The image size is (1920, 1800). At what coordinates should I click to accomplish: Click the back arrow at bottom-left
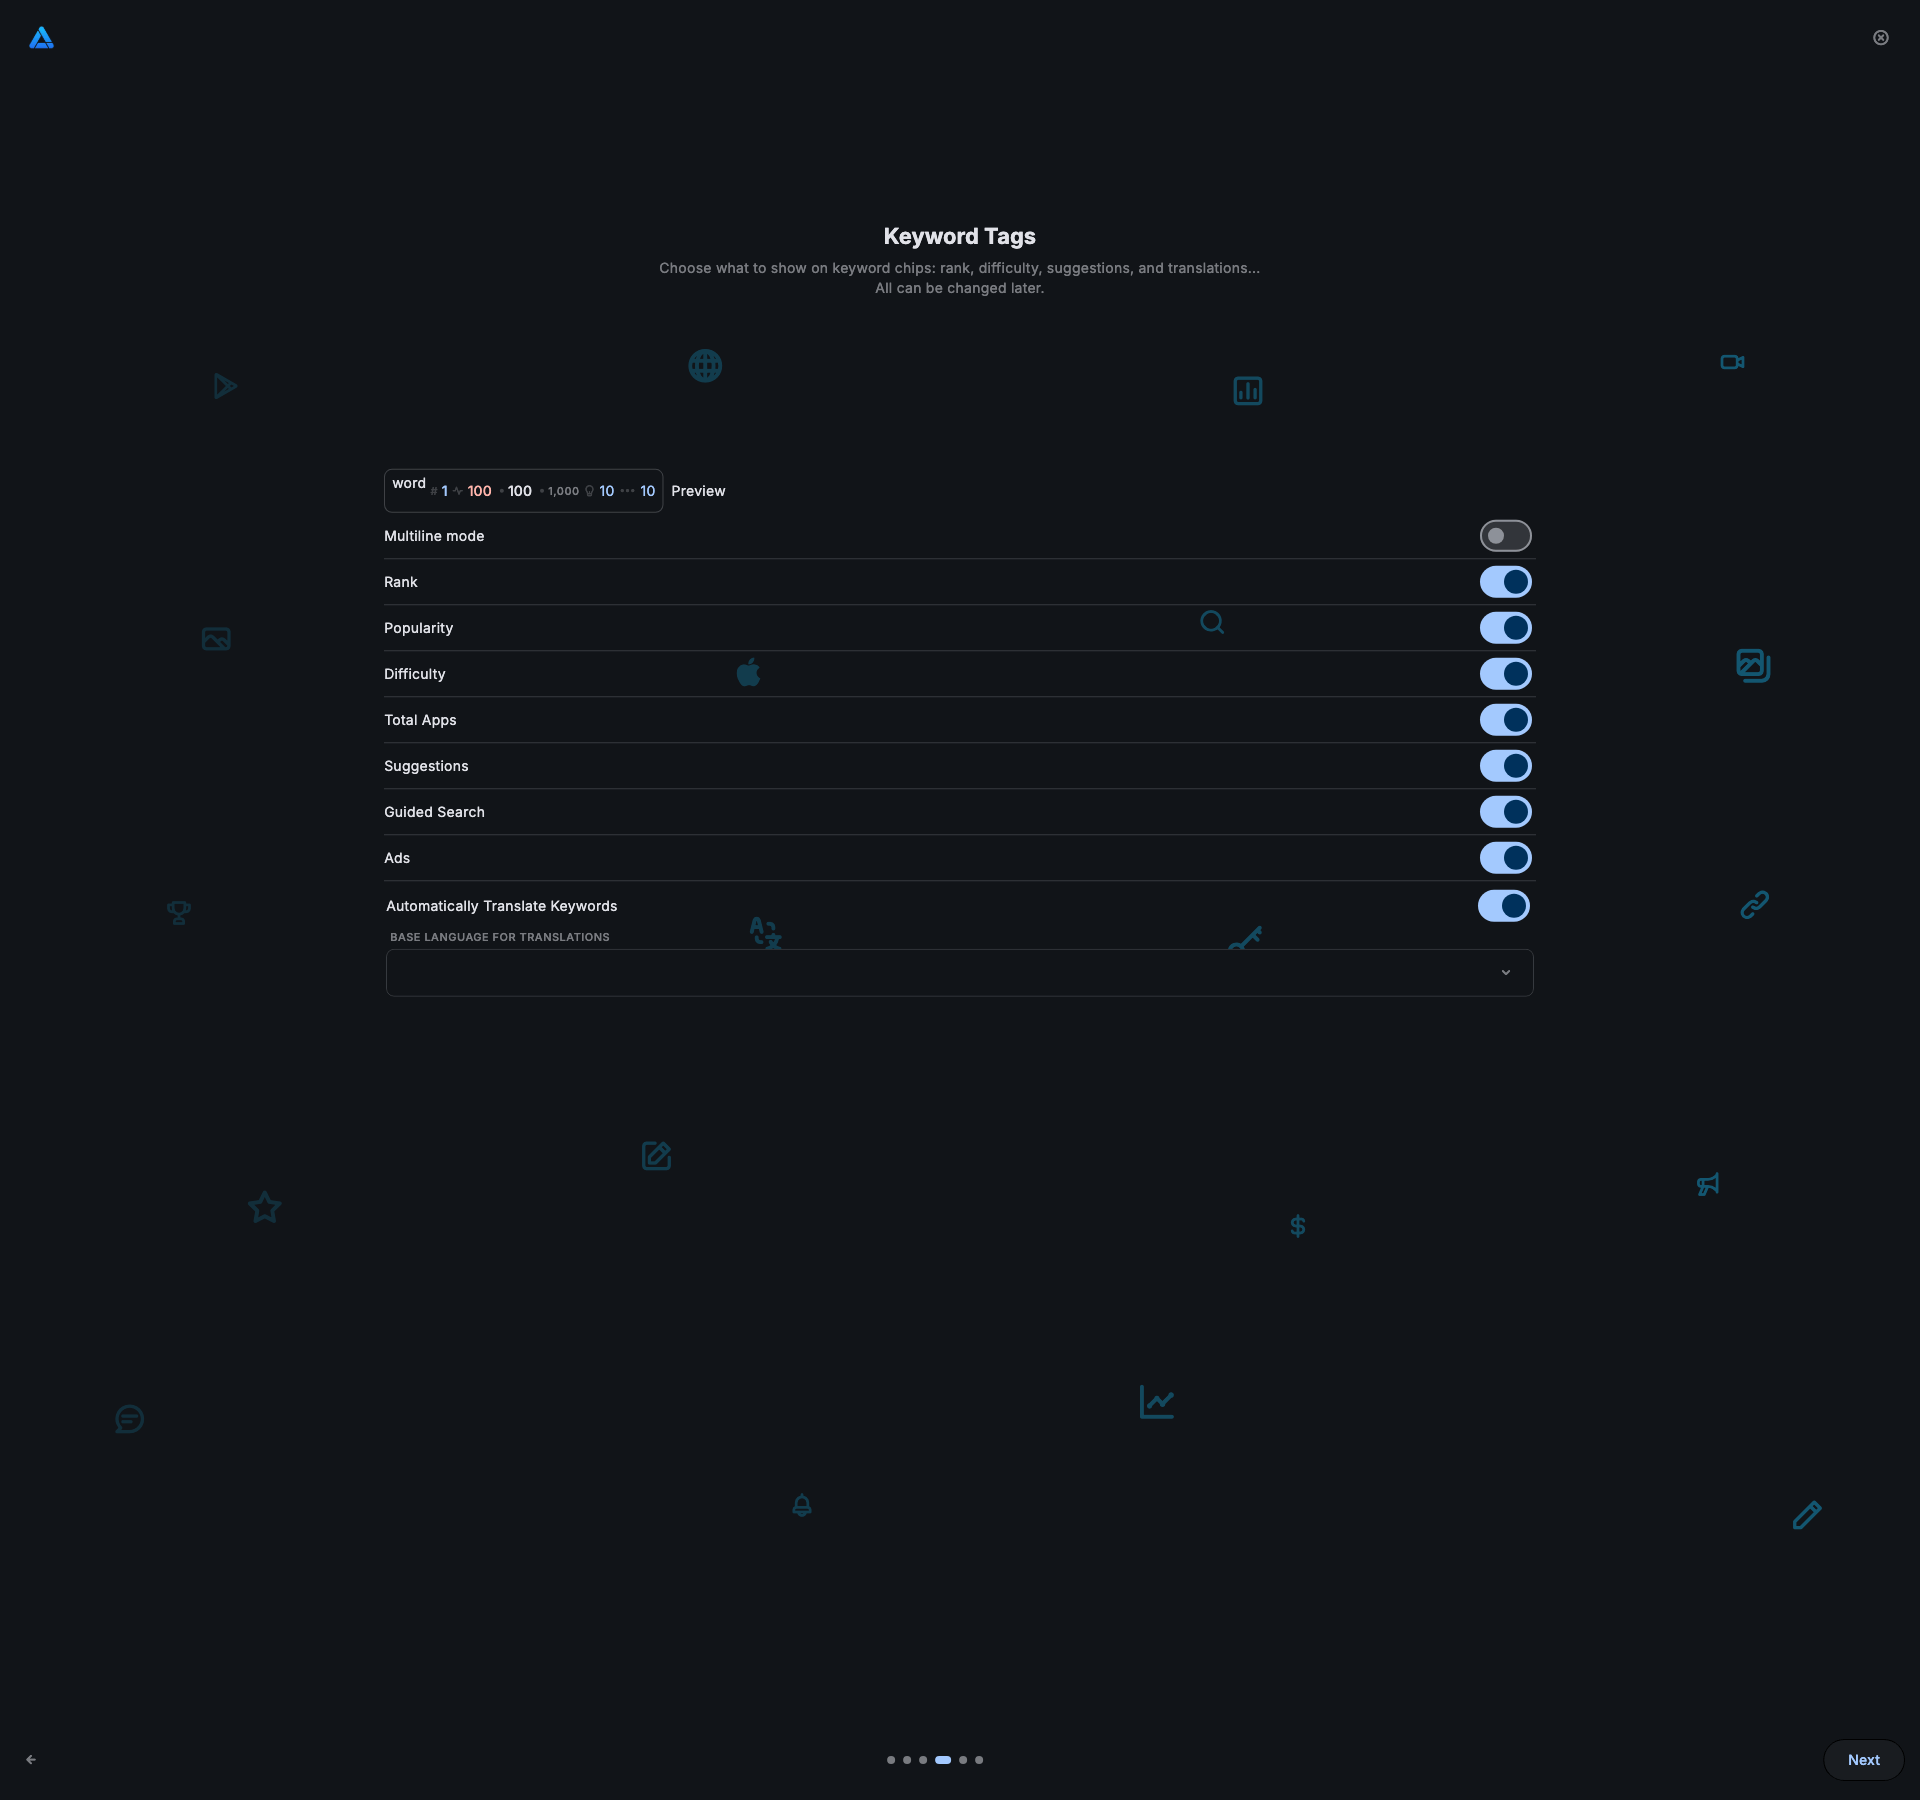coord(31,1759)
